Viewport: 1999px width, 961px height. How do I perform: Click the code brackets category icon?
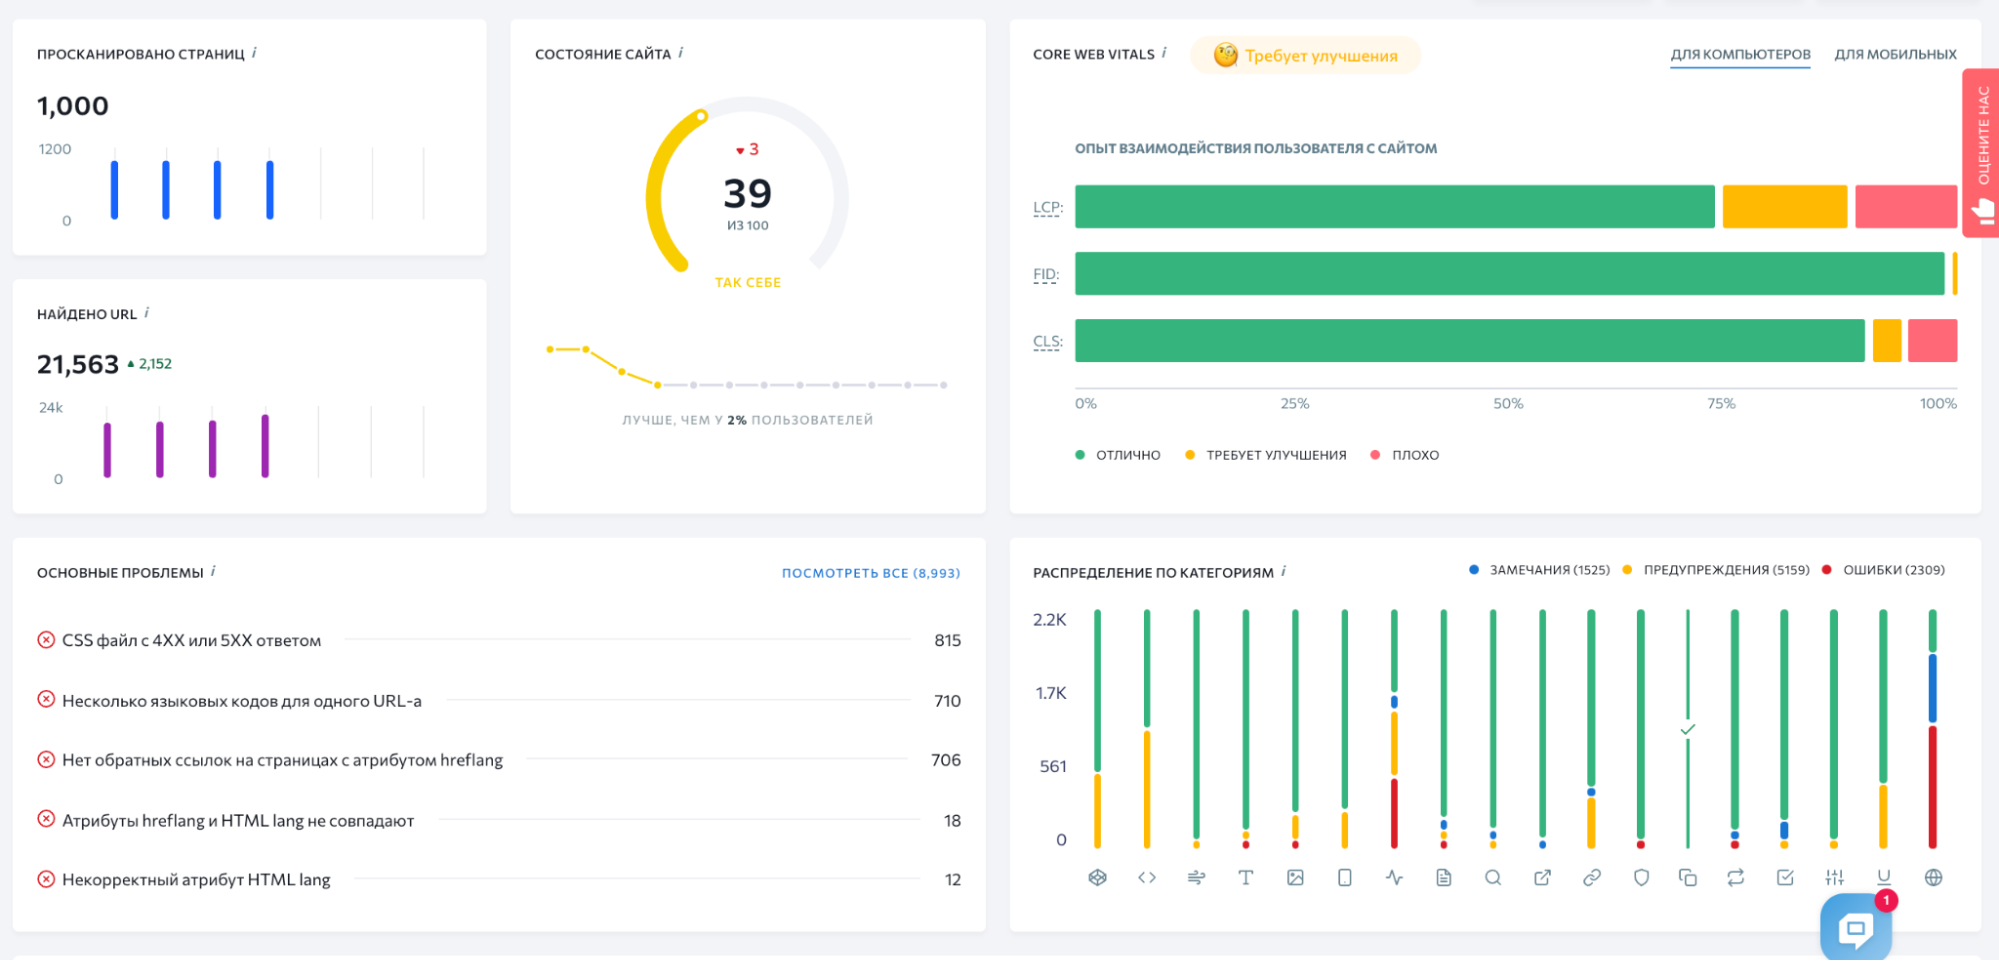[x=1147, y=878]
